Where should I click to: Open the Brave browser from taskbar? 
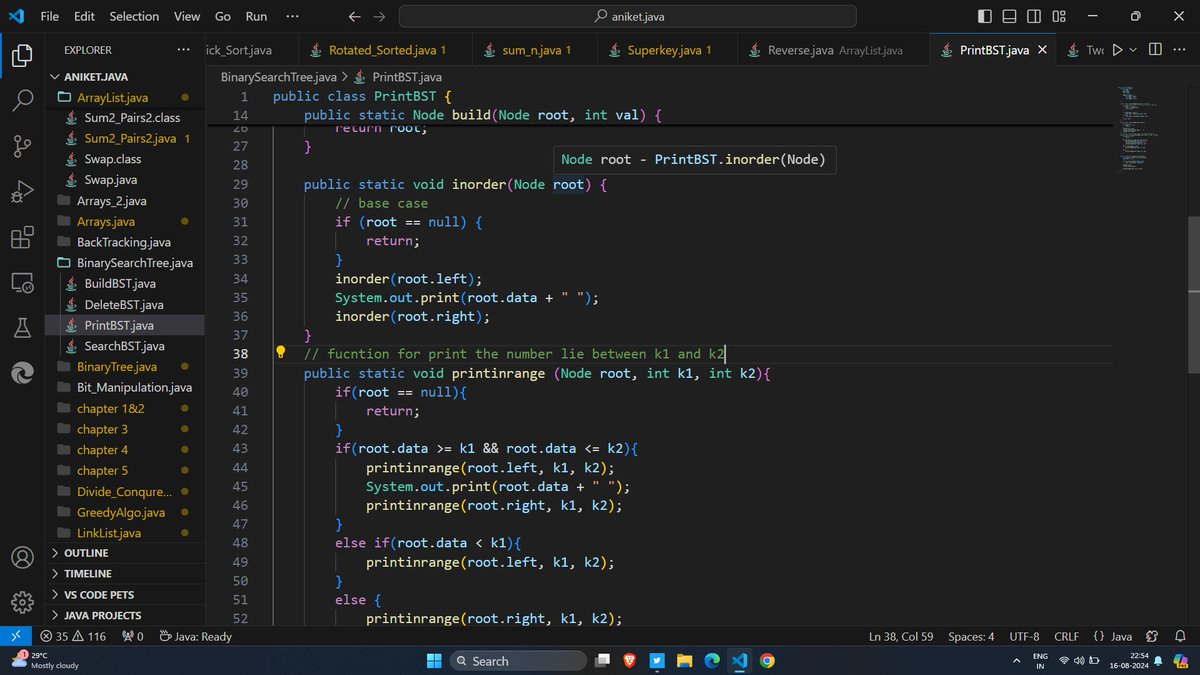(x=630, y=660)
